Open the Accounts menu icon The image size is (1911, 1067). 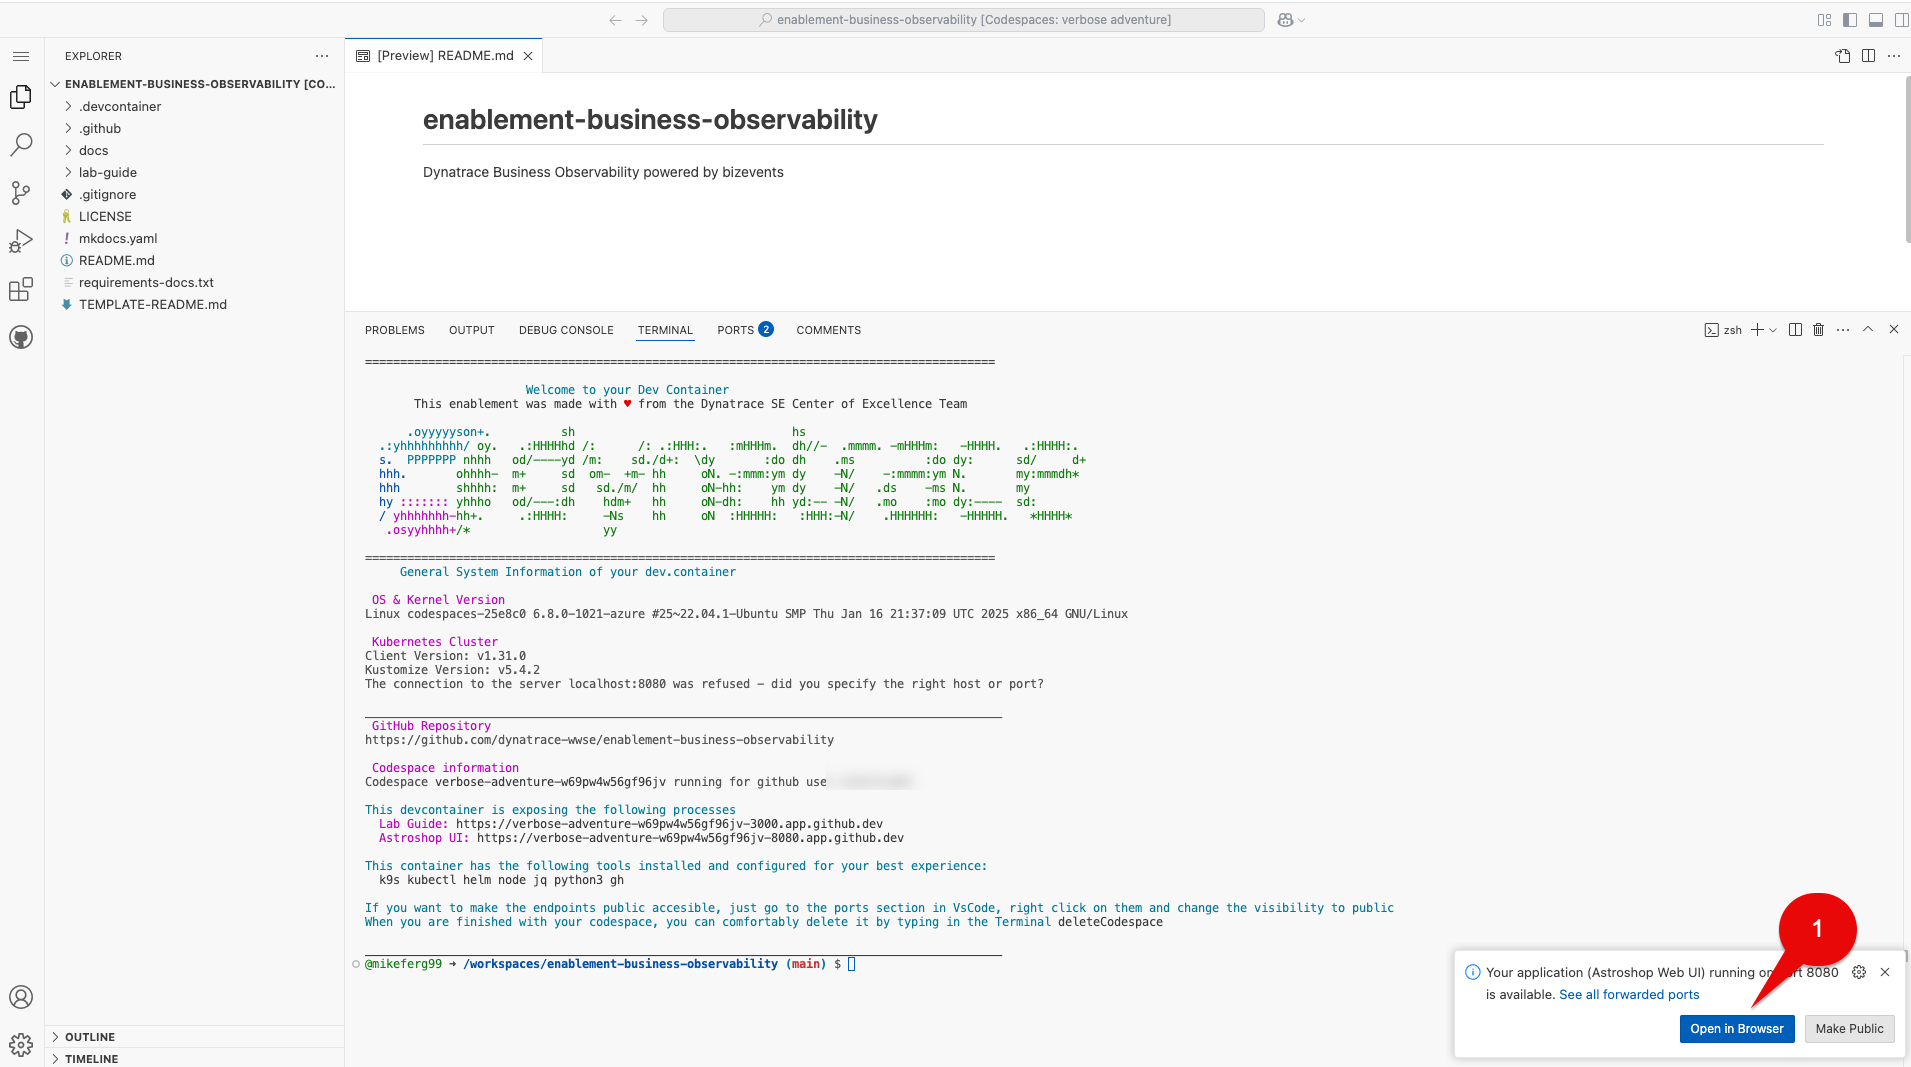tap(21, 997)
